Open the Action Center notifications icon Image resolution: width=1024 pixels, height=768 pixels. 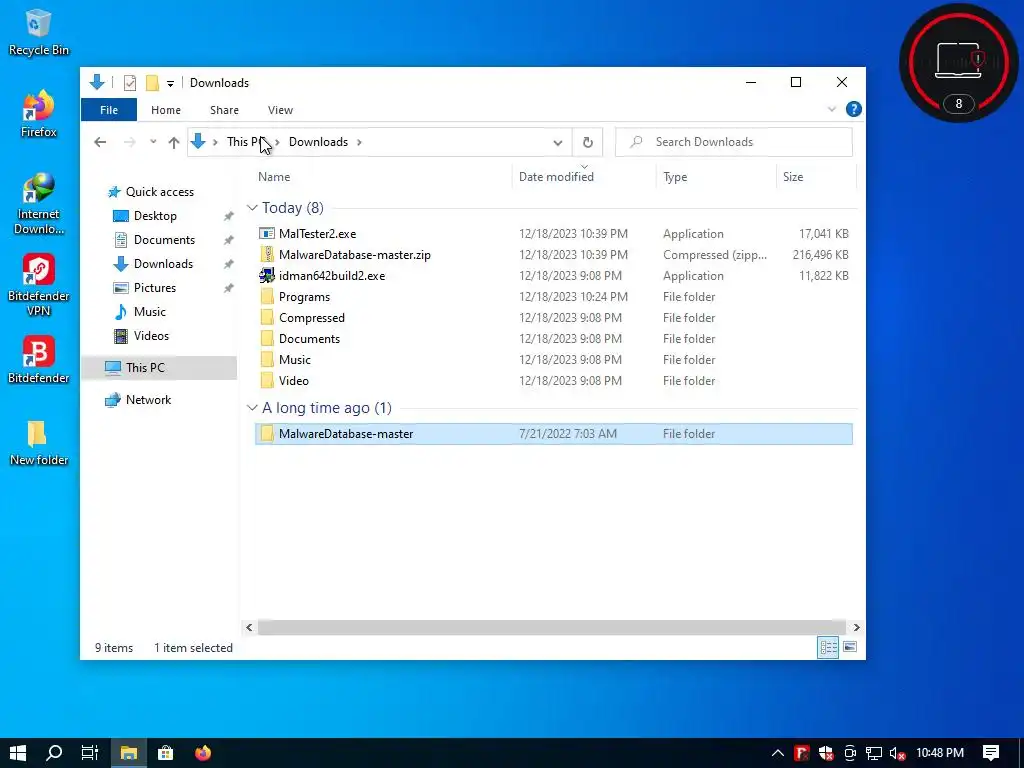[991, 753]
